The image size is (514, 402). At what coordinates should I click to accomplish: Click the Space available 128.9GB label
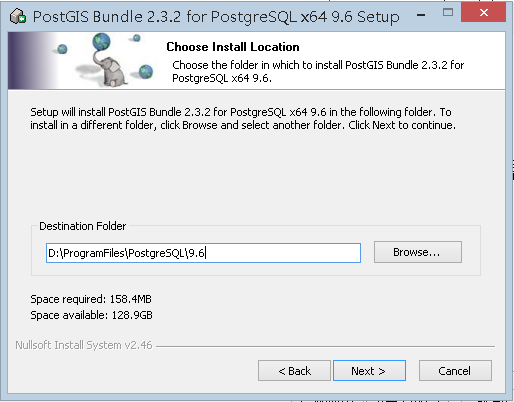pyautogui.click(x=91, y=315)
